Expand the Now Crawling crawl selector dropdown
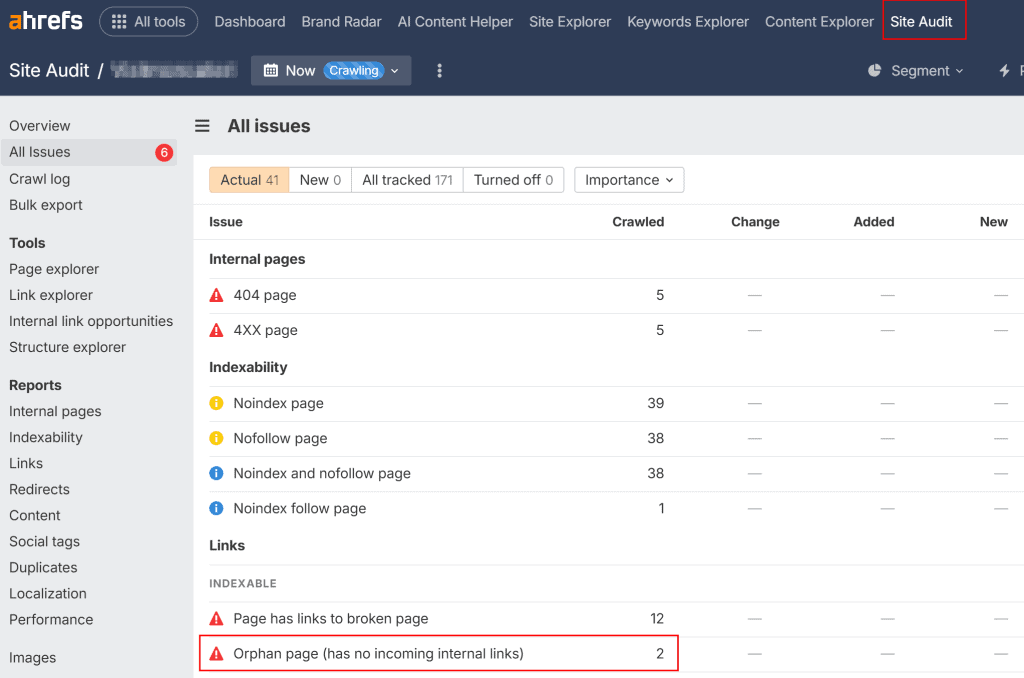1024x678 pixels. [331, 71]
